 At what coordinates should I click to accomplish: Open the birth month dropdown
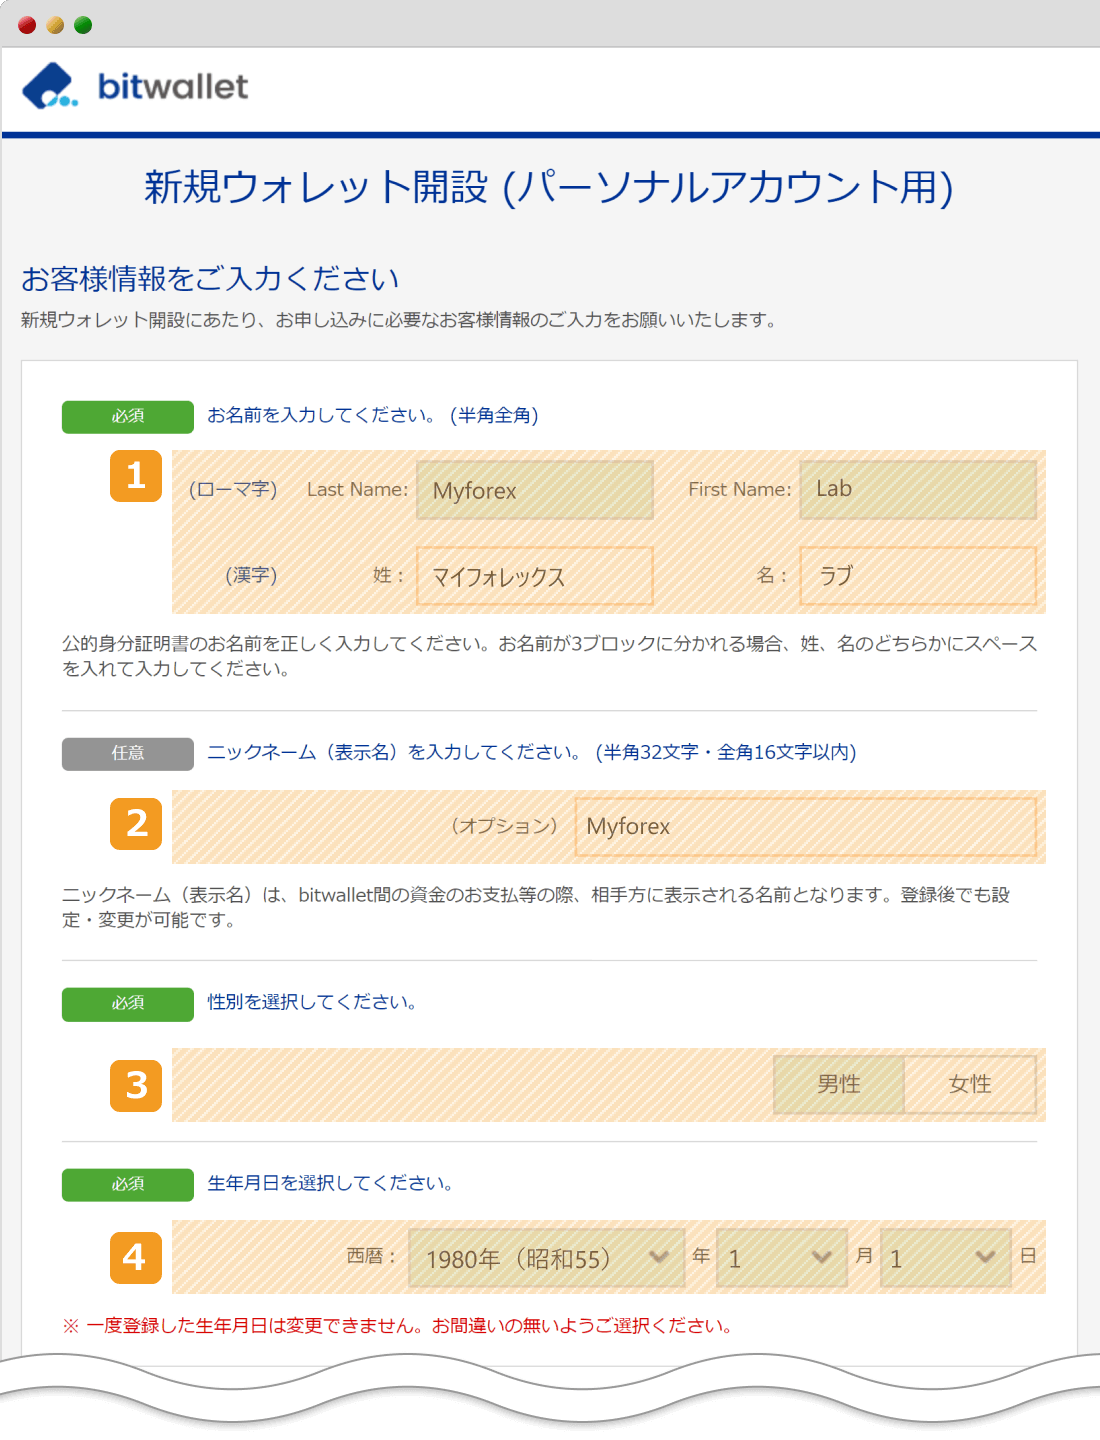(x=782, y=1258)
